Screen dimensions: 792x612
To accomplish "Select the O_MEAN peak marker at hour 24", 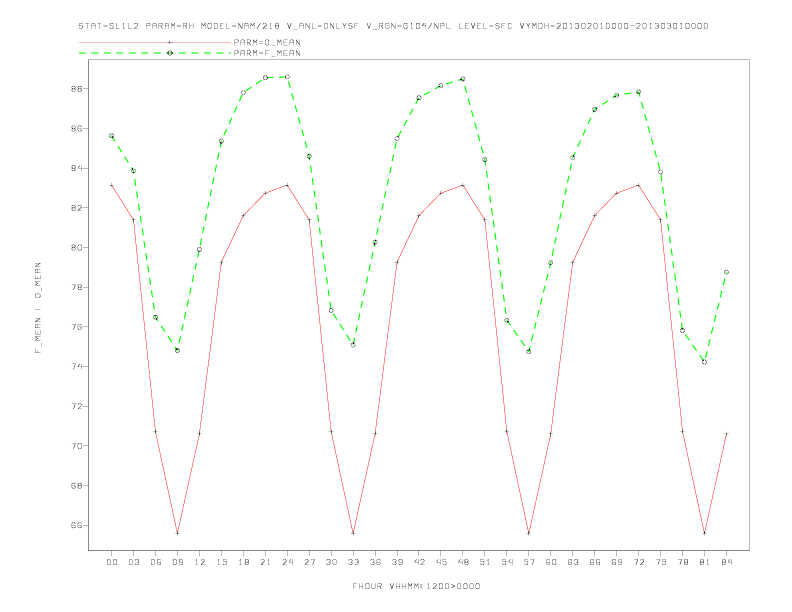I will pyautogui.click(x=287, y=185).
